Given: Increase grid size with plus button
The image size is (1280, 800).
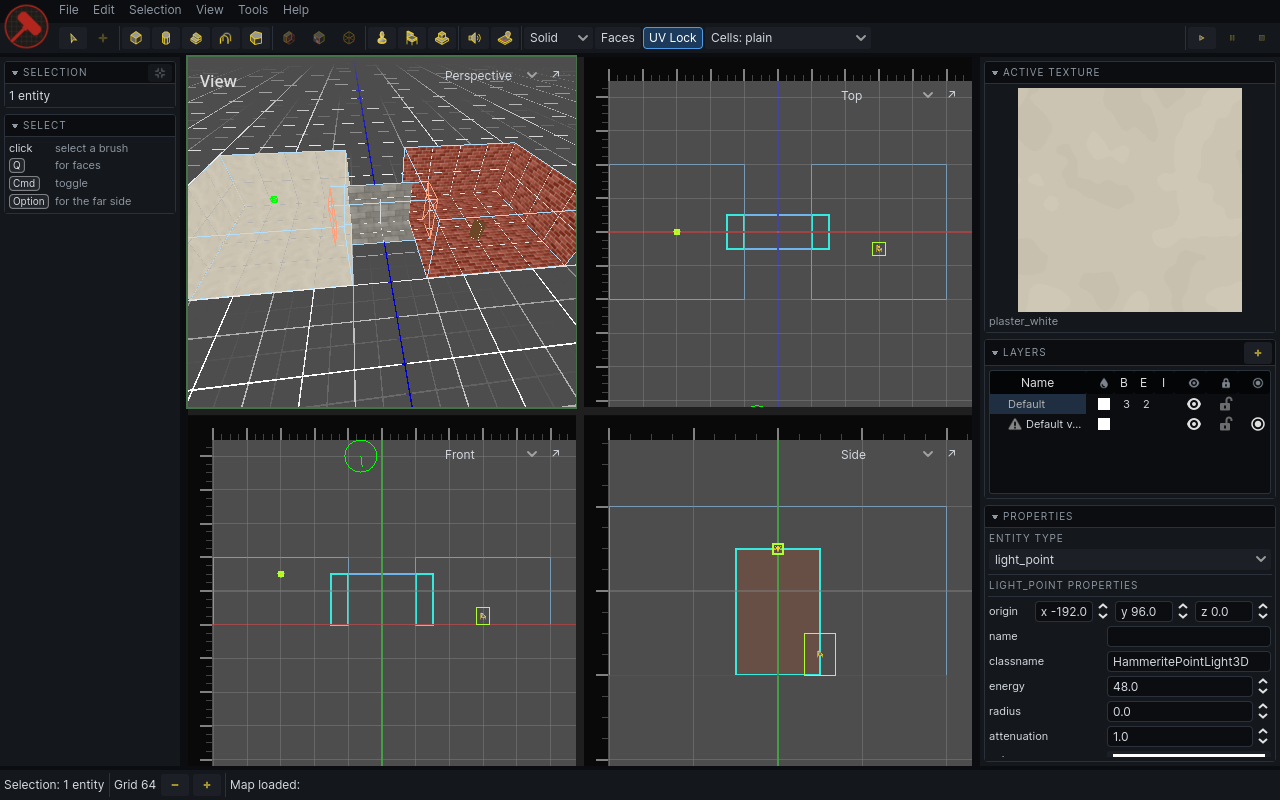Looking at the screenshot, I should [207, 785].
